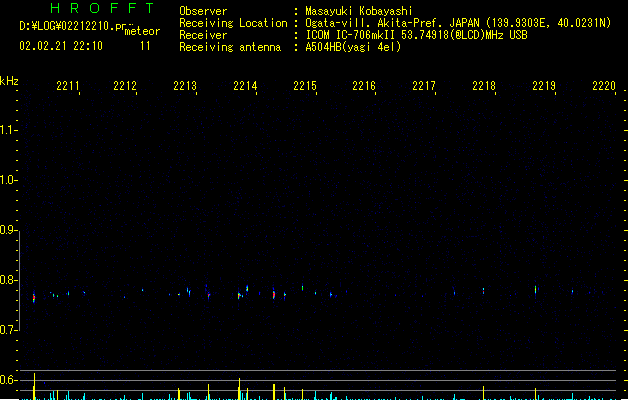Click the 2211 time marker
Viewport: 629px width, 400px height.
(68, 86)
